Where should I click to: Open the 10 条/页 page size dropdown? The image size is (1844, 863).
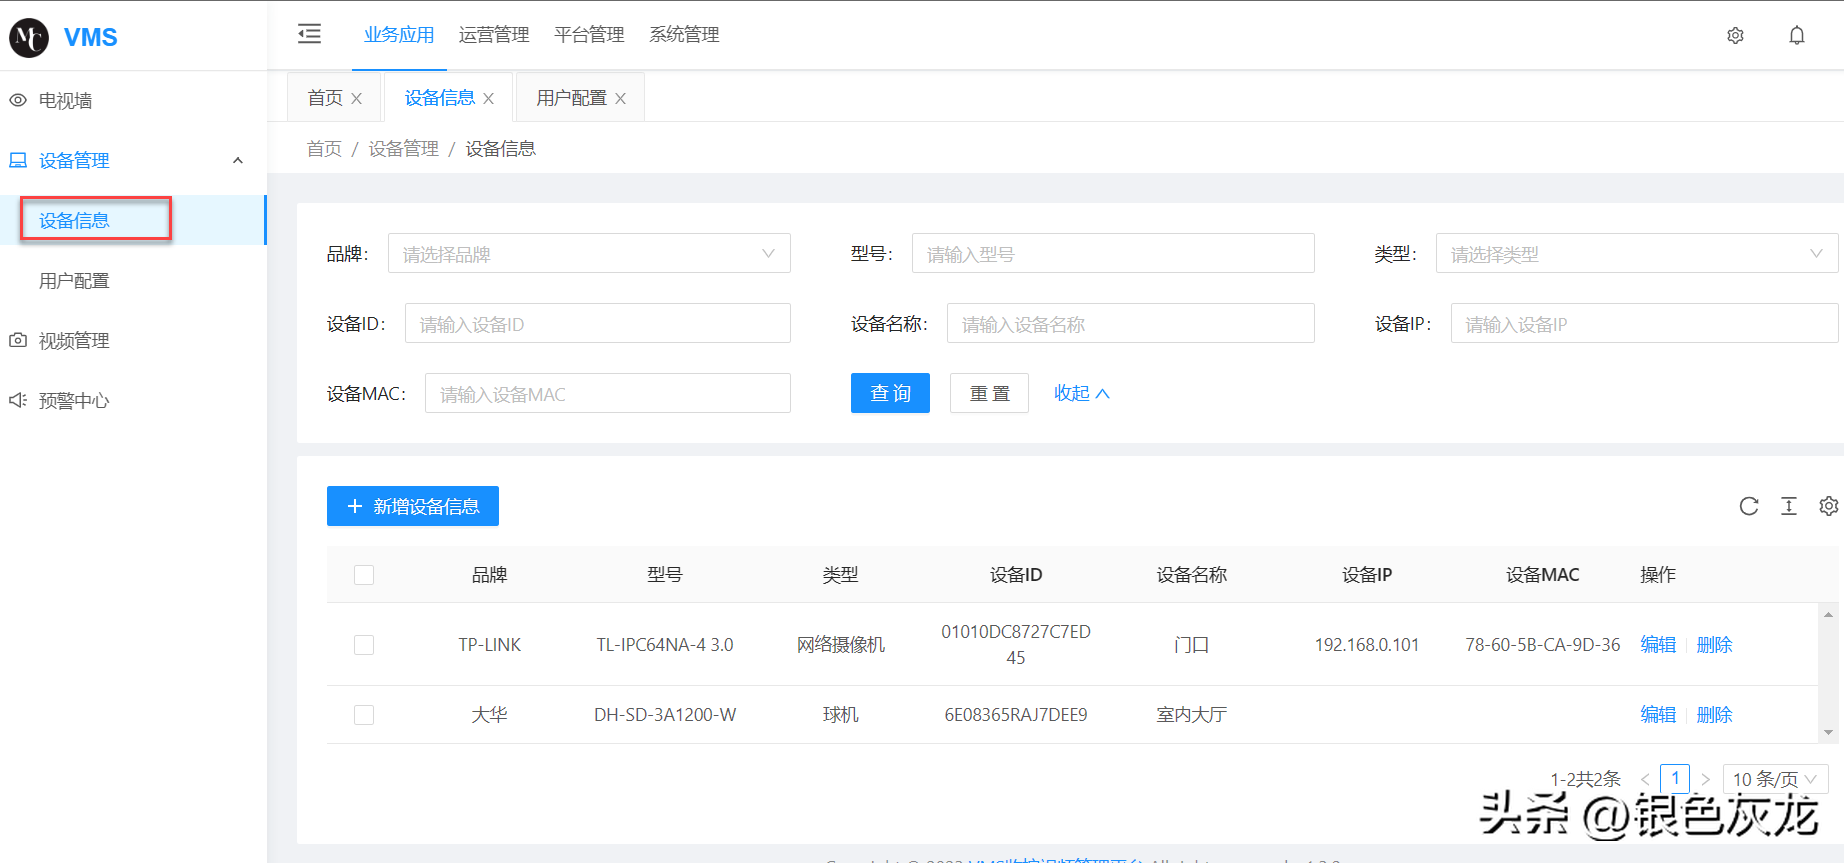point(1776,779)
